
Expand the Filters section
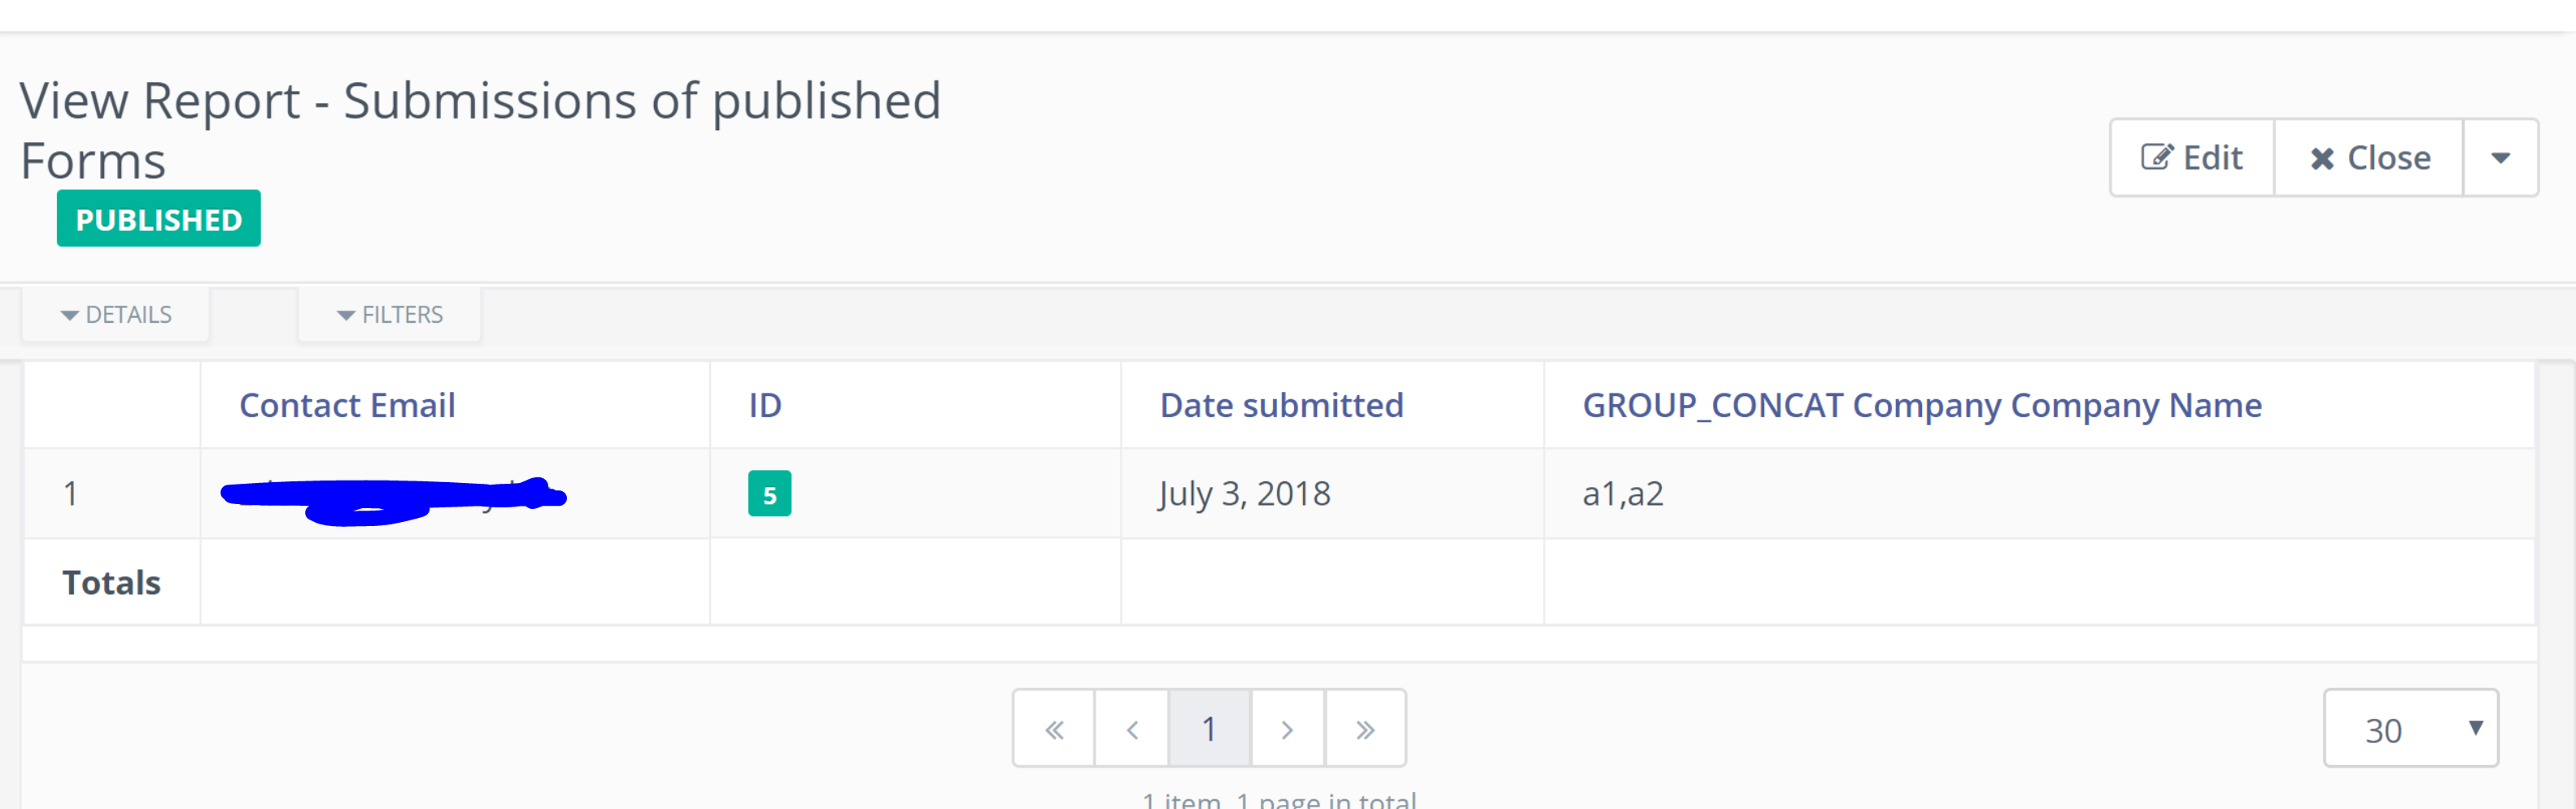point(390,315)
